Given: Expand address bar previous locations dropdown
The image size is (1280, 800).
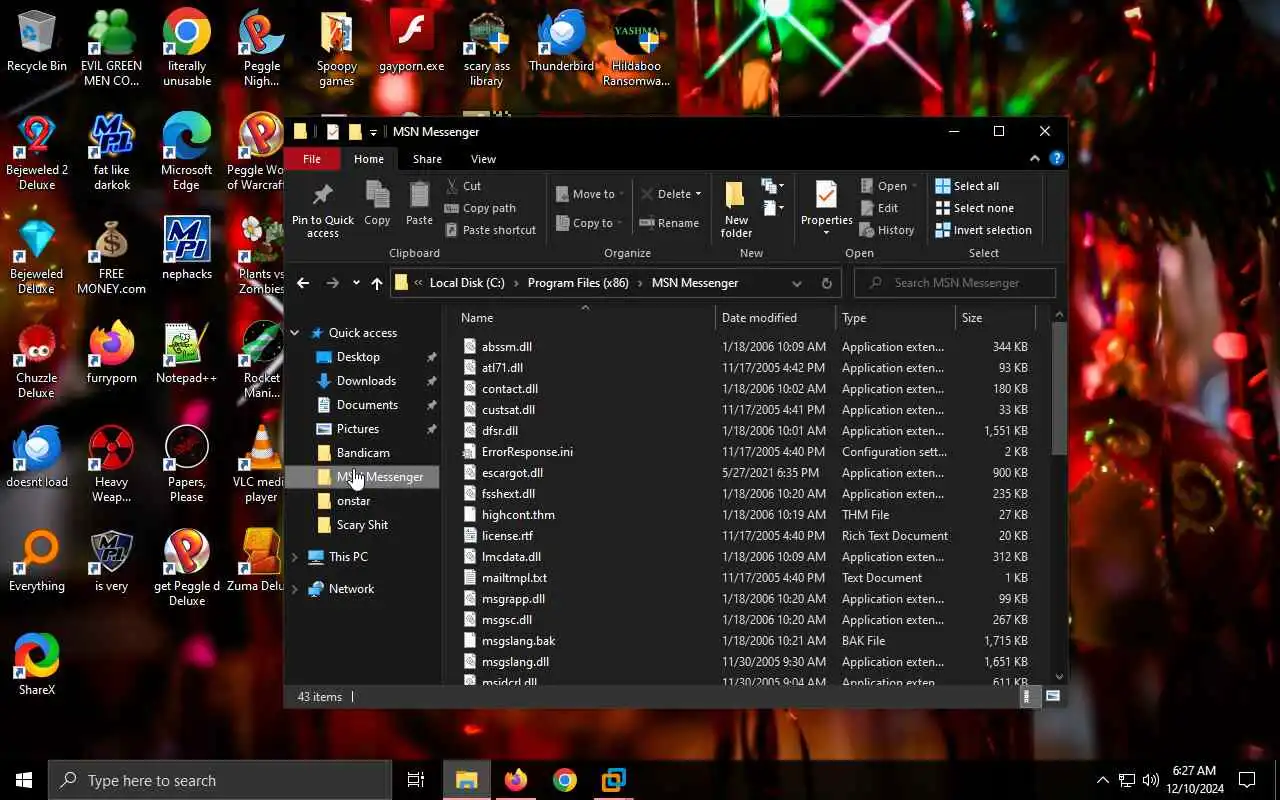Looking at the screenshot, I should coord(797,283).
